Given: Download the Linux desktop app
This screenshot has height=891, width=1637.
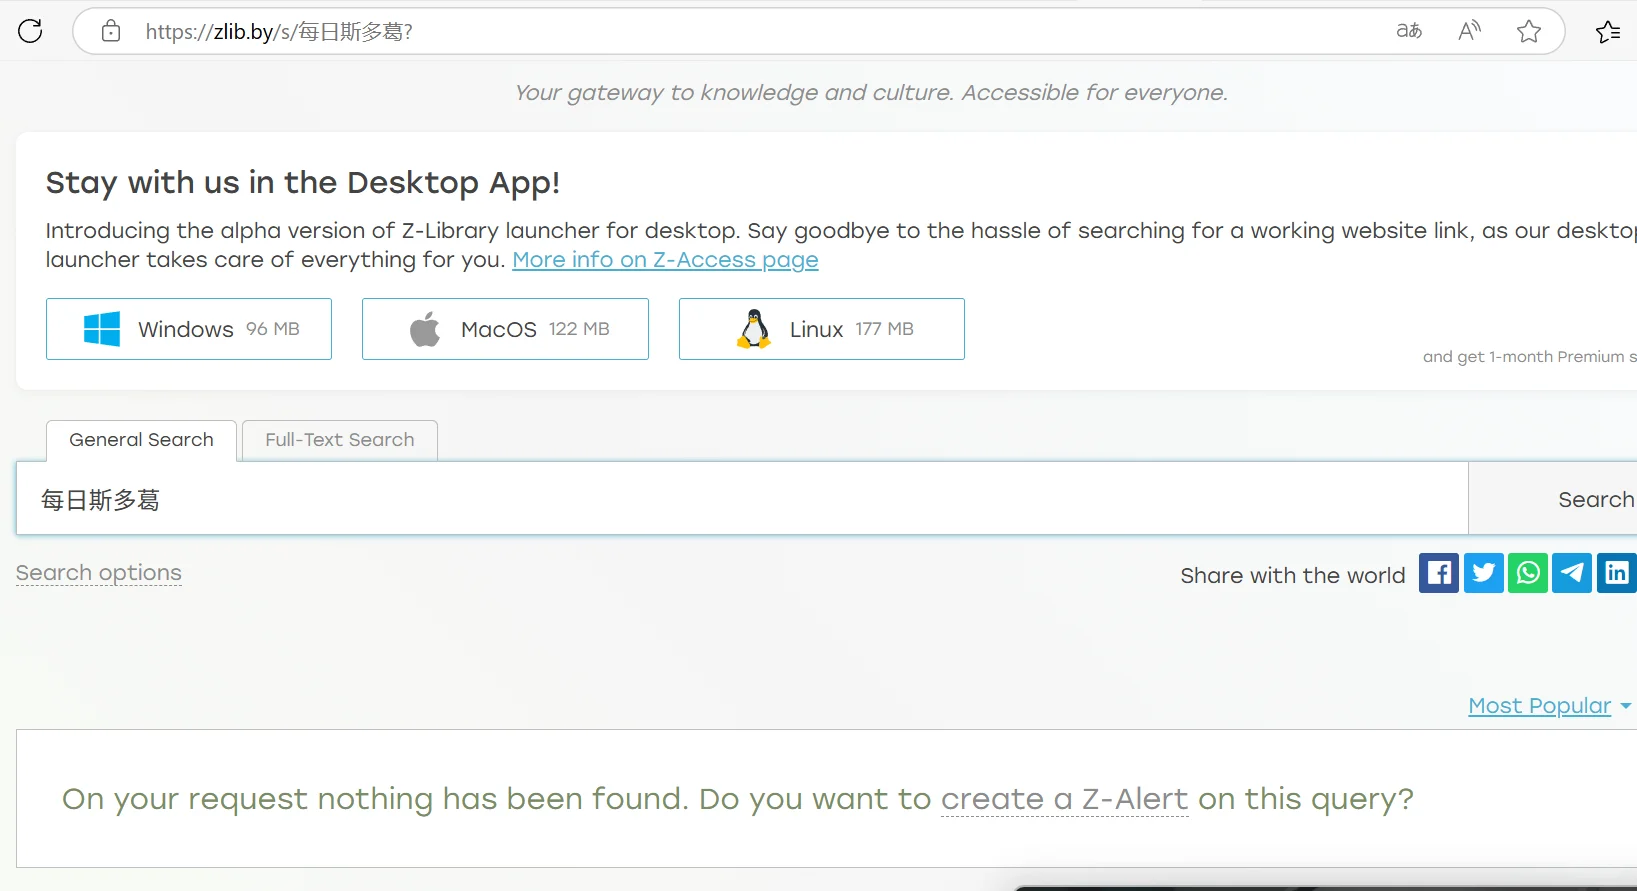Looking at the screenshot, I should click(x=821, y=329).
